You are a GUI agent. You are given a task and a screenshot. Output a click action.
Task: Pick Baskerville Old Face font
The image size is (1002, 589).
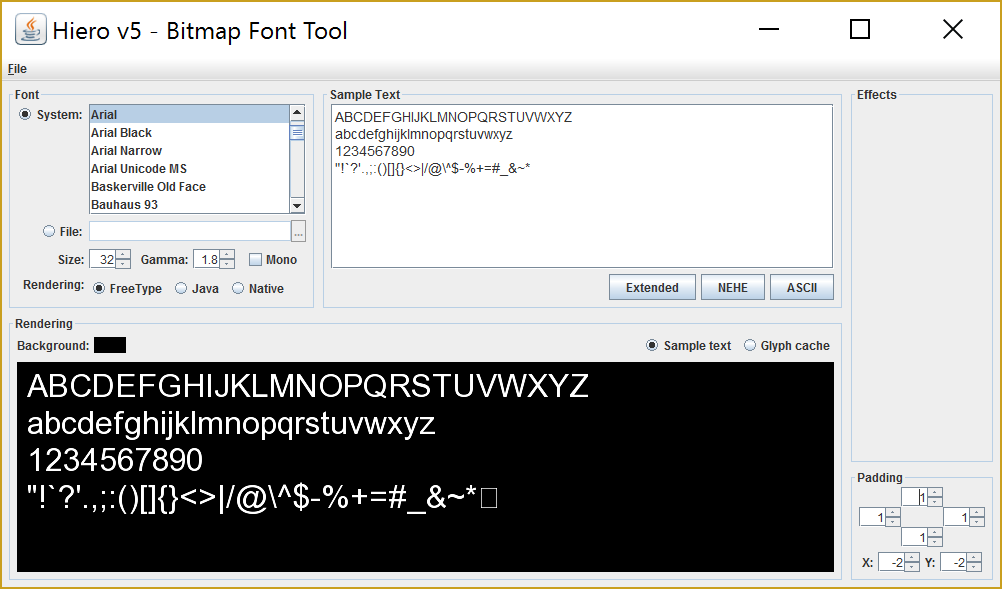189,187
